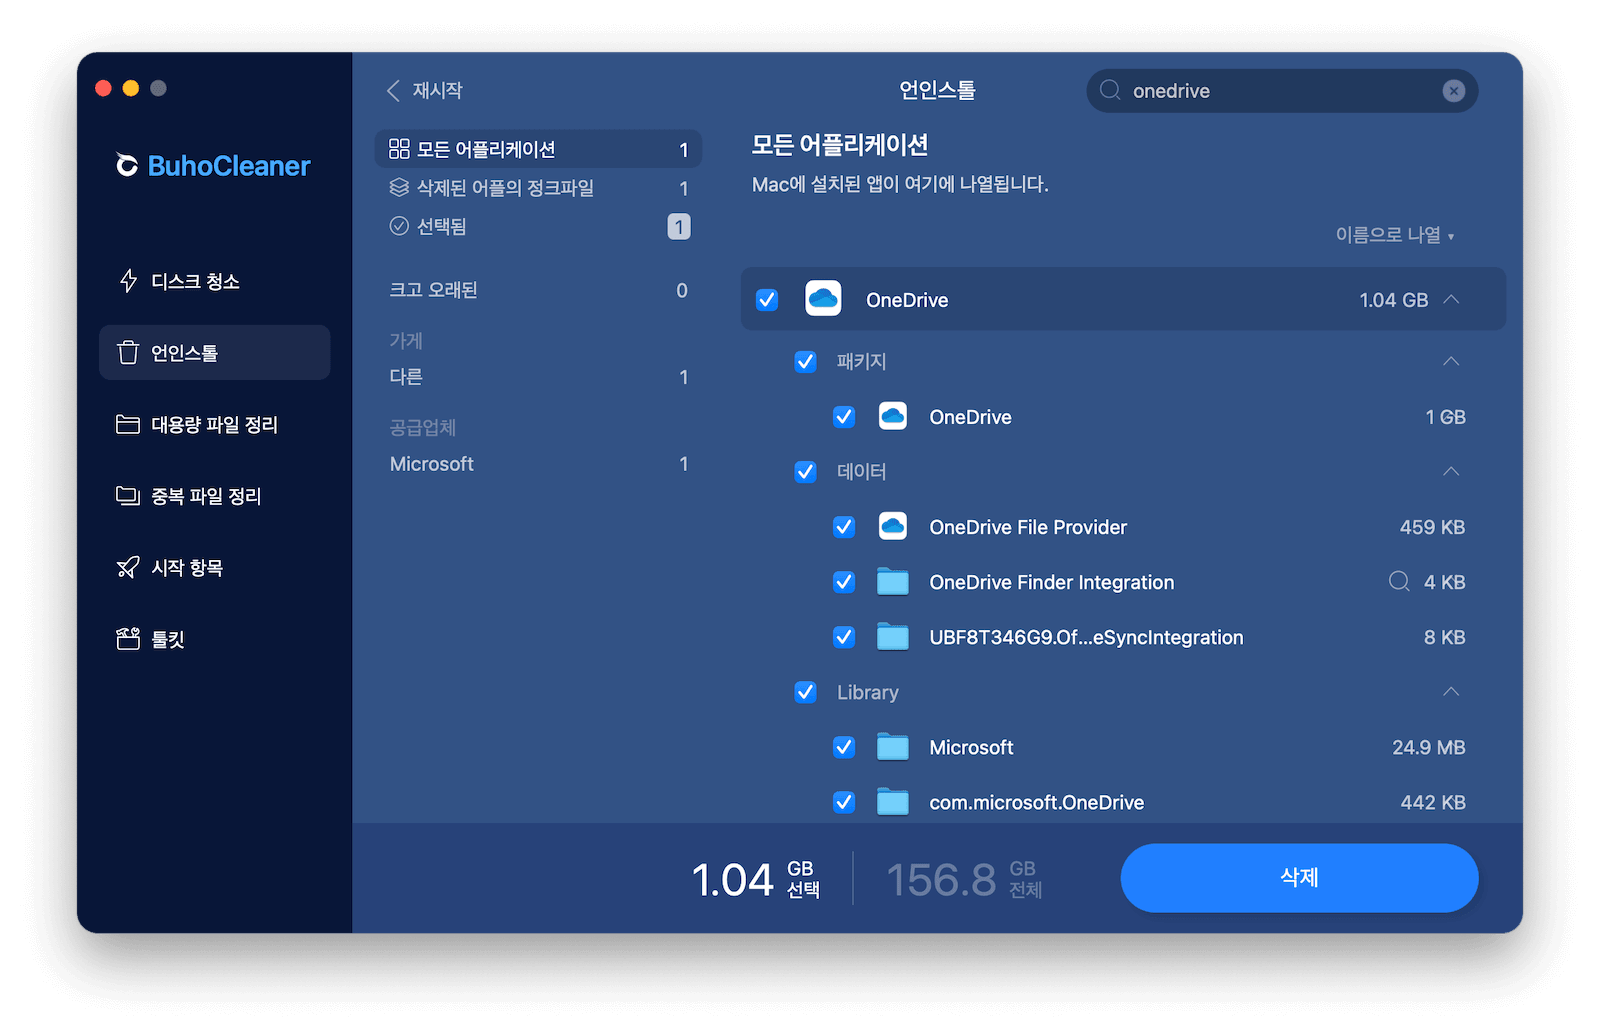Toggle the Library group checkbox
This screenshot has height=1035, width=1600.
click(x=805, y=691)
